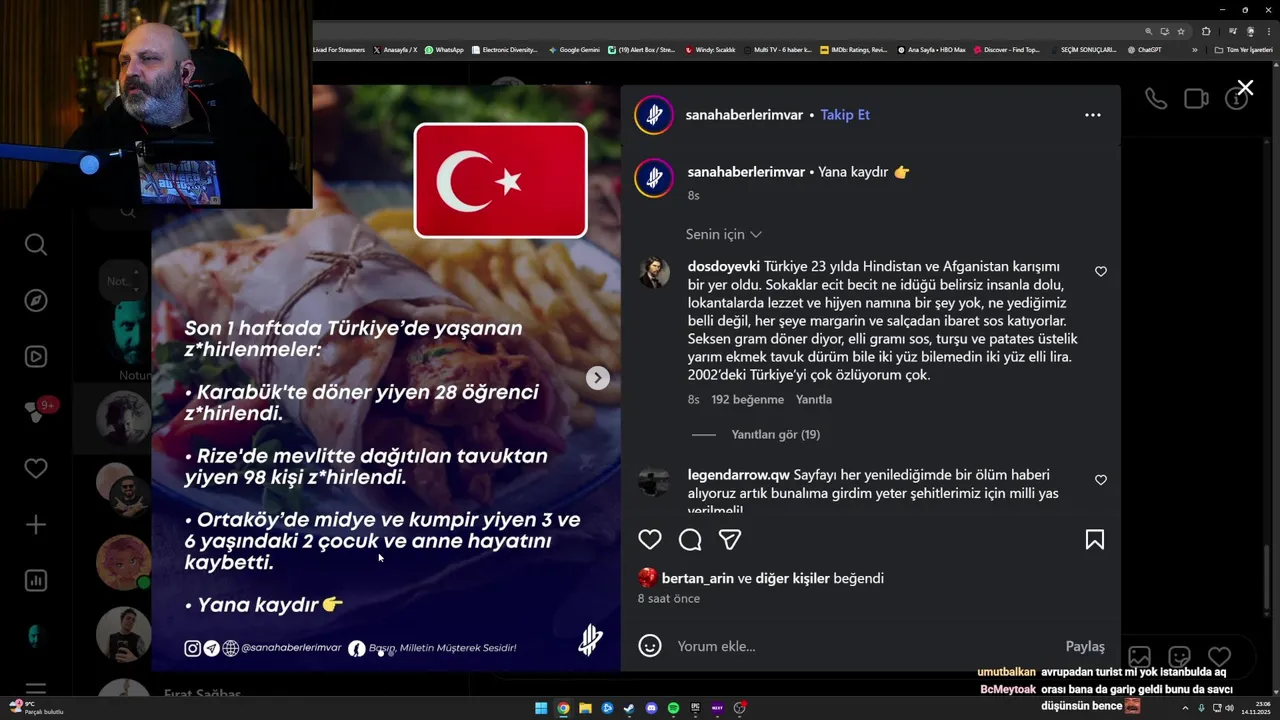Open Notifications heart in left sidebar

click(x=36, y=468)
